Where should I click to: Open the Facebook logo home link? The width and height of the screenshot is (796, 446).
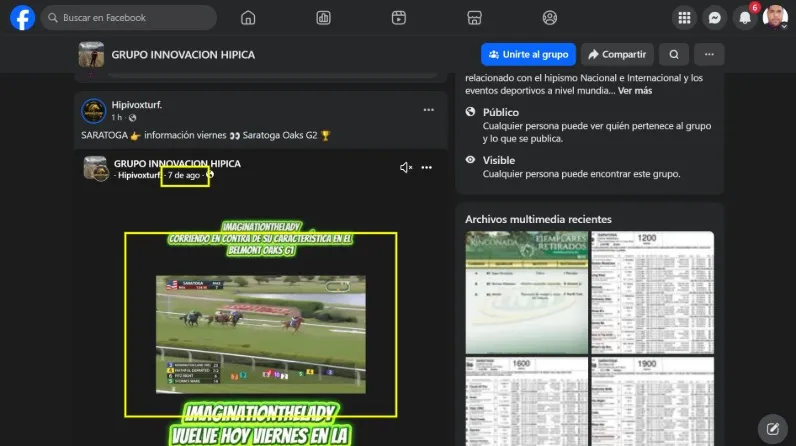click(x=22, y=18)
